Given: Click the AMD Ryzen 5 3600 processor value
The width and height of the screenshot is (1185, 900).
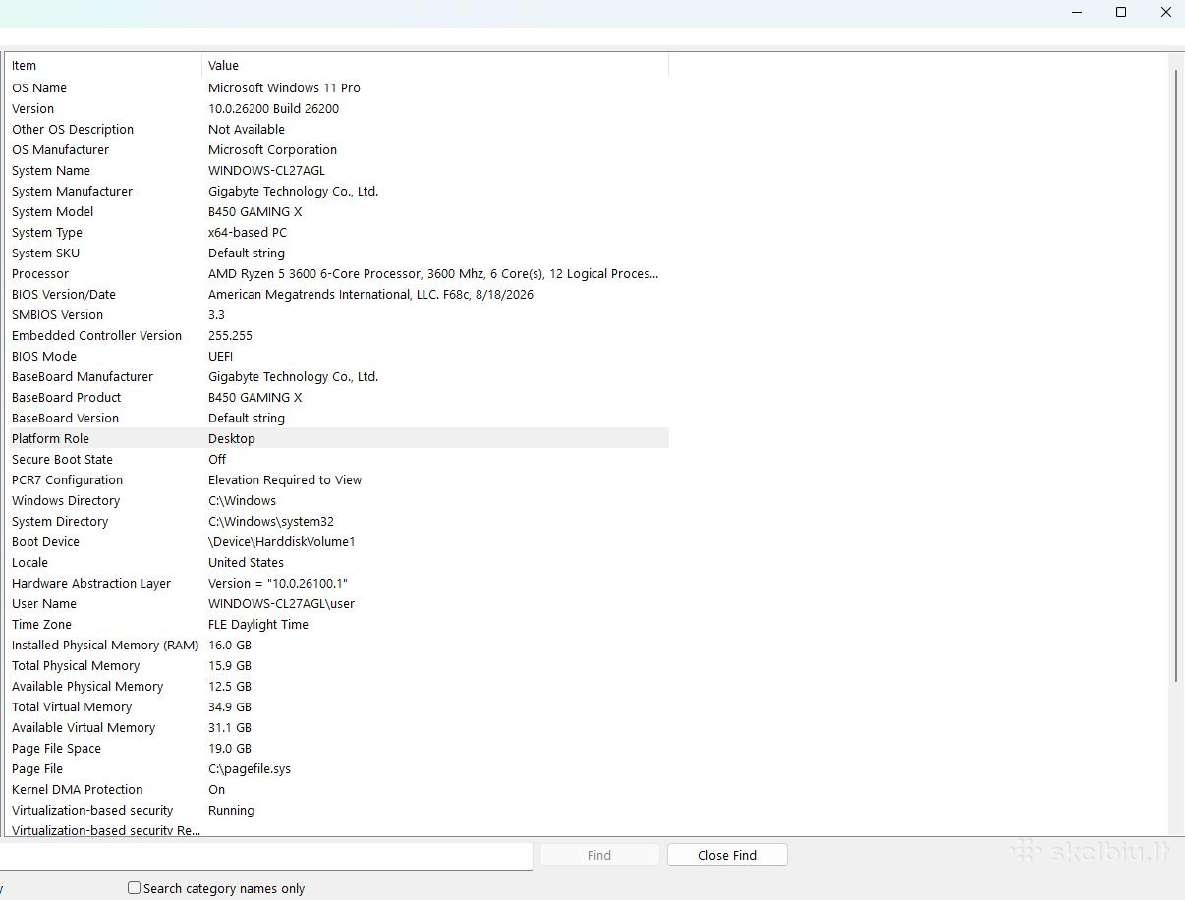Looking at the screenshot, I should tap(433, 274).
